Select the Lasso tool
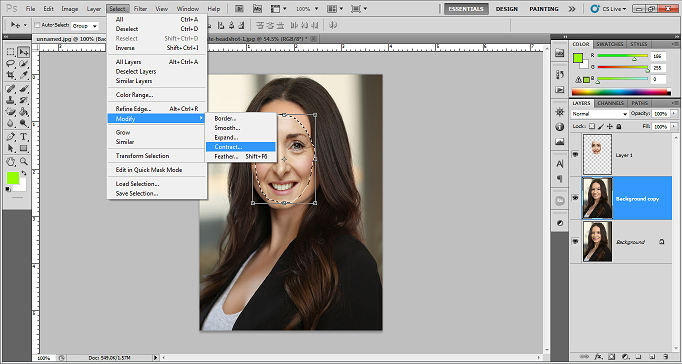Viewport: 682px width, 364px height. click(x=10, y=63)
